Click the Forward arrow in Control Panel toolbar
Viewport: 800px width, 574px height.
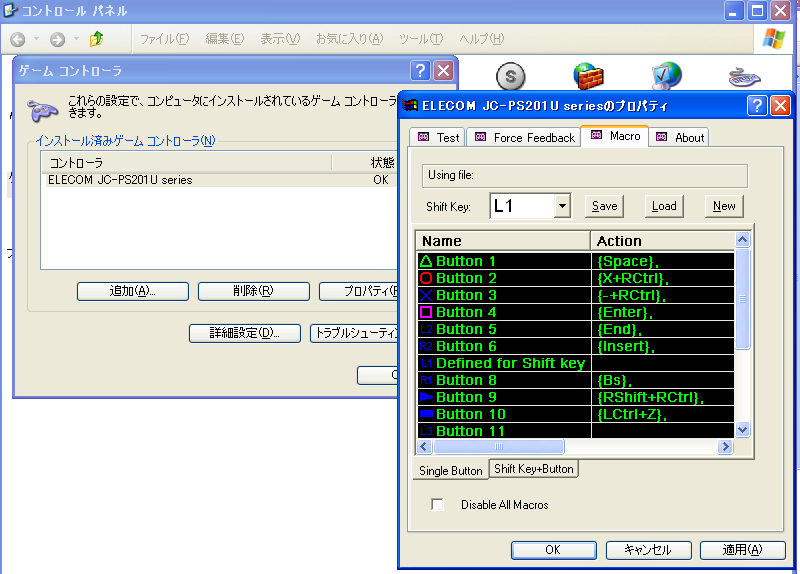(x=57, y=39)
